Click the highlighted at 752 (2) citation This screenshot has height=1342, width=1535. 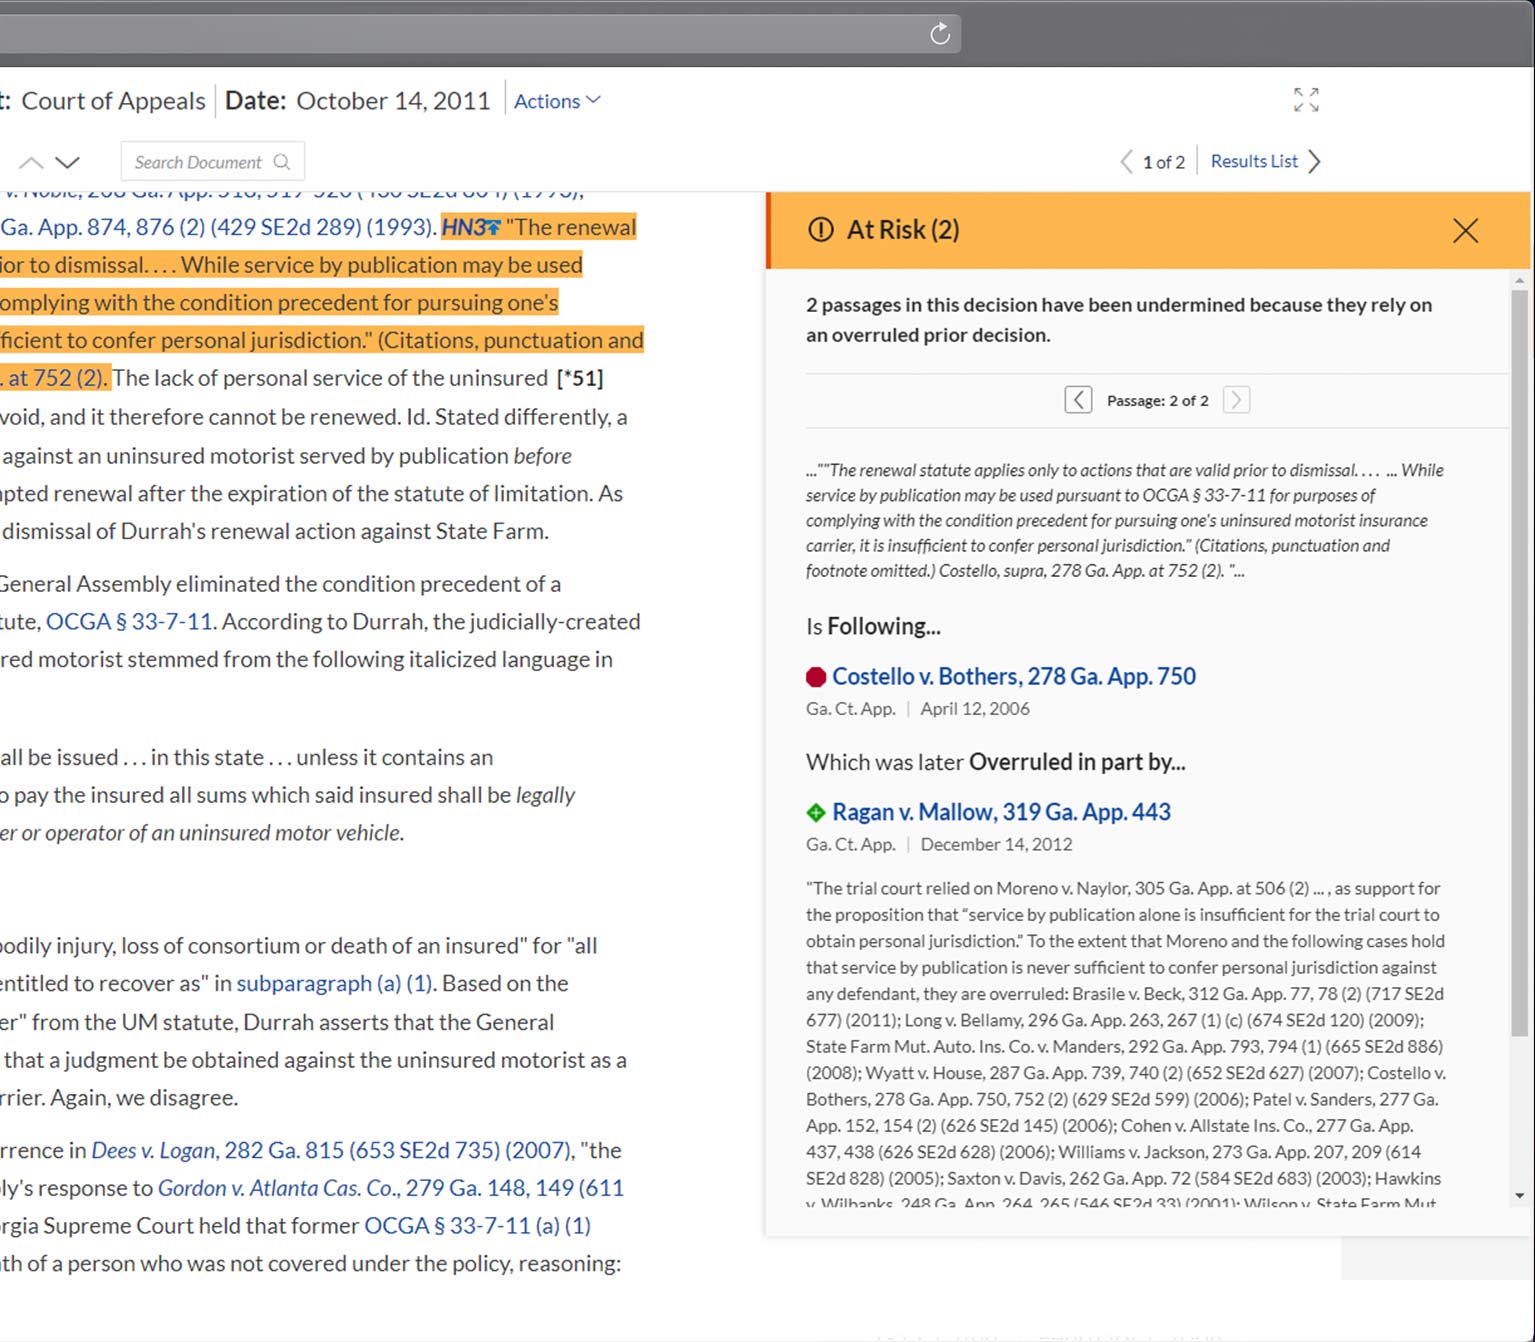pos(53,378)
